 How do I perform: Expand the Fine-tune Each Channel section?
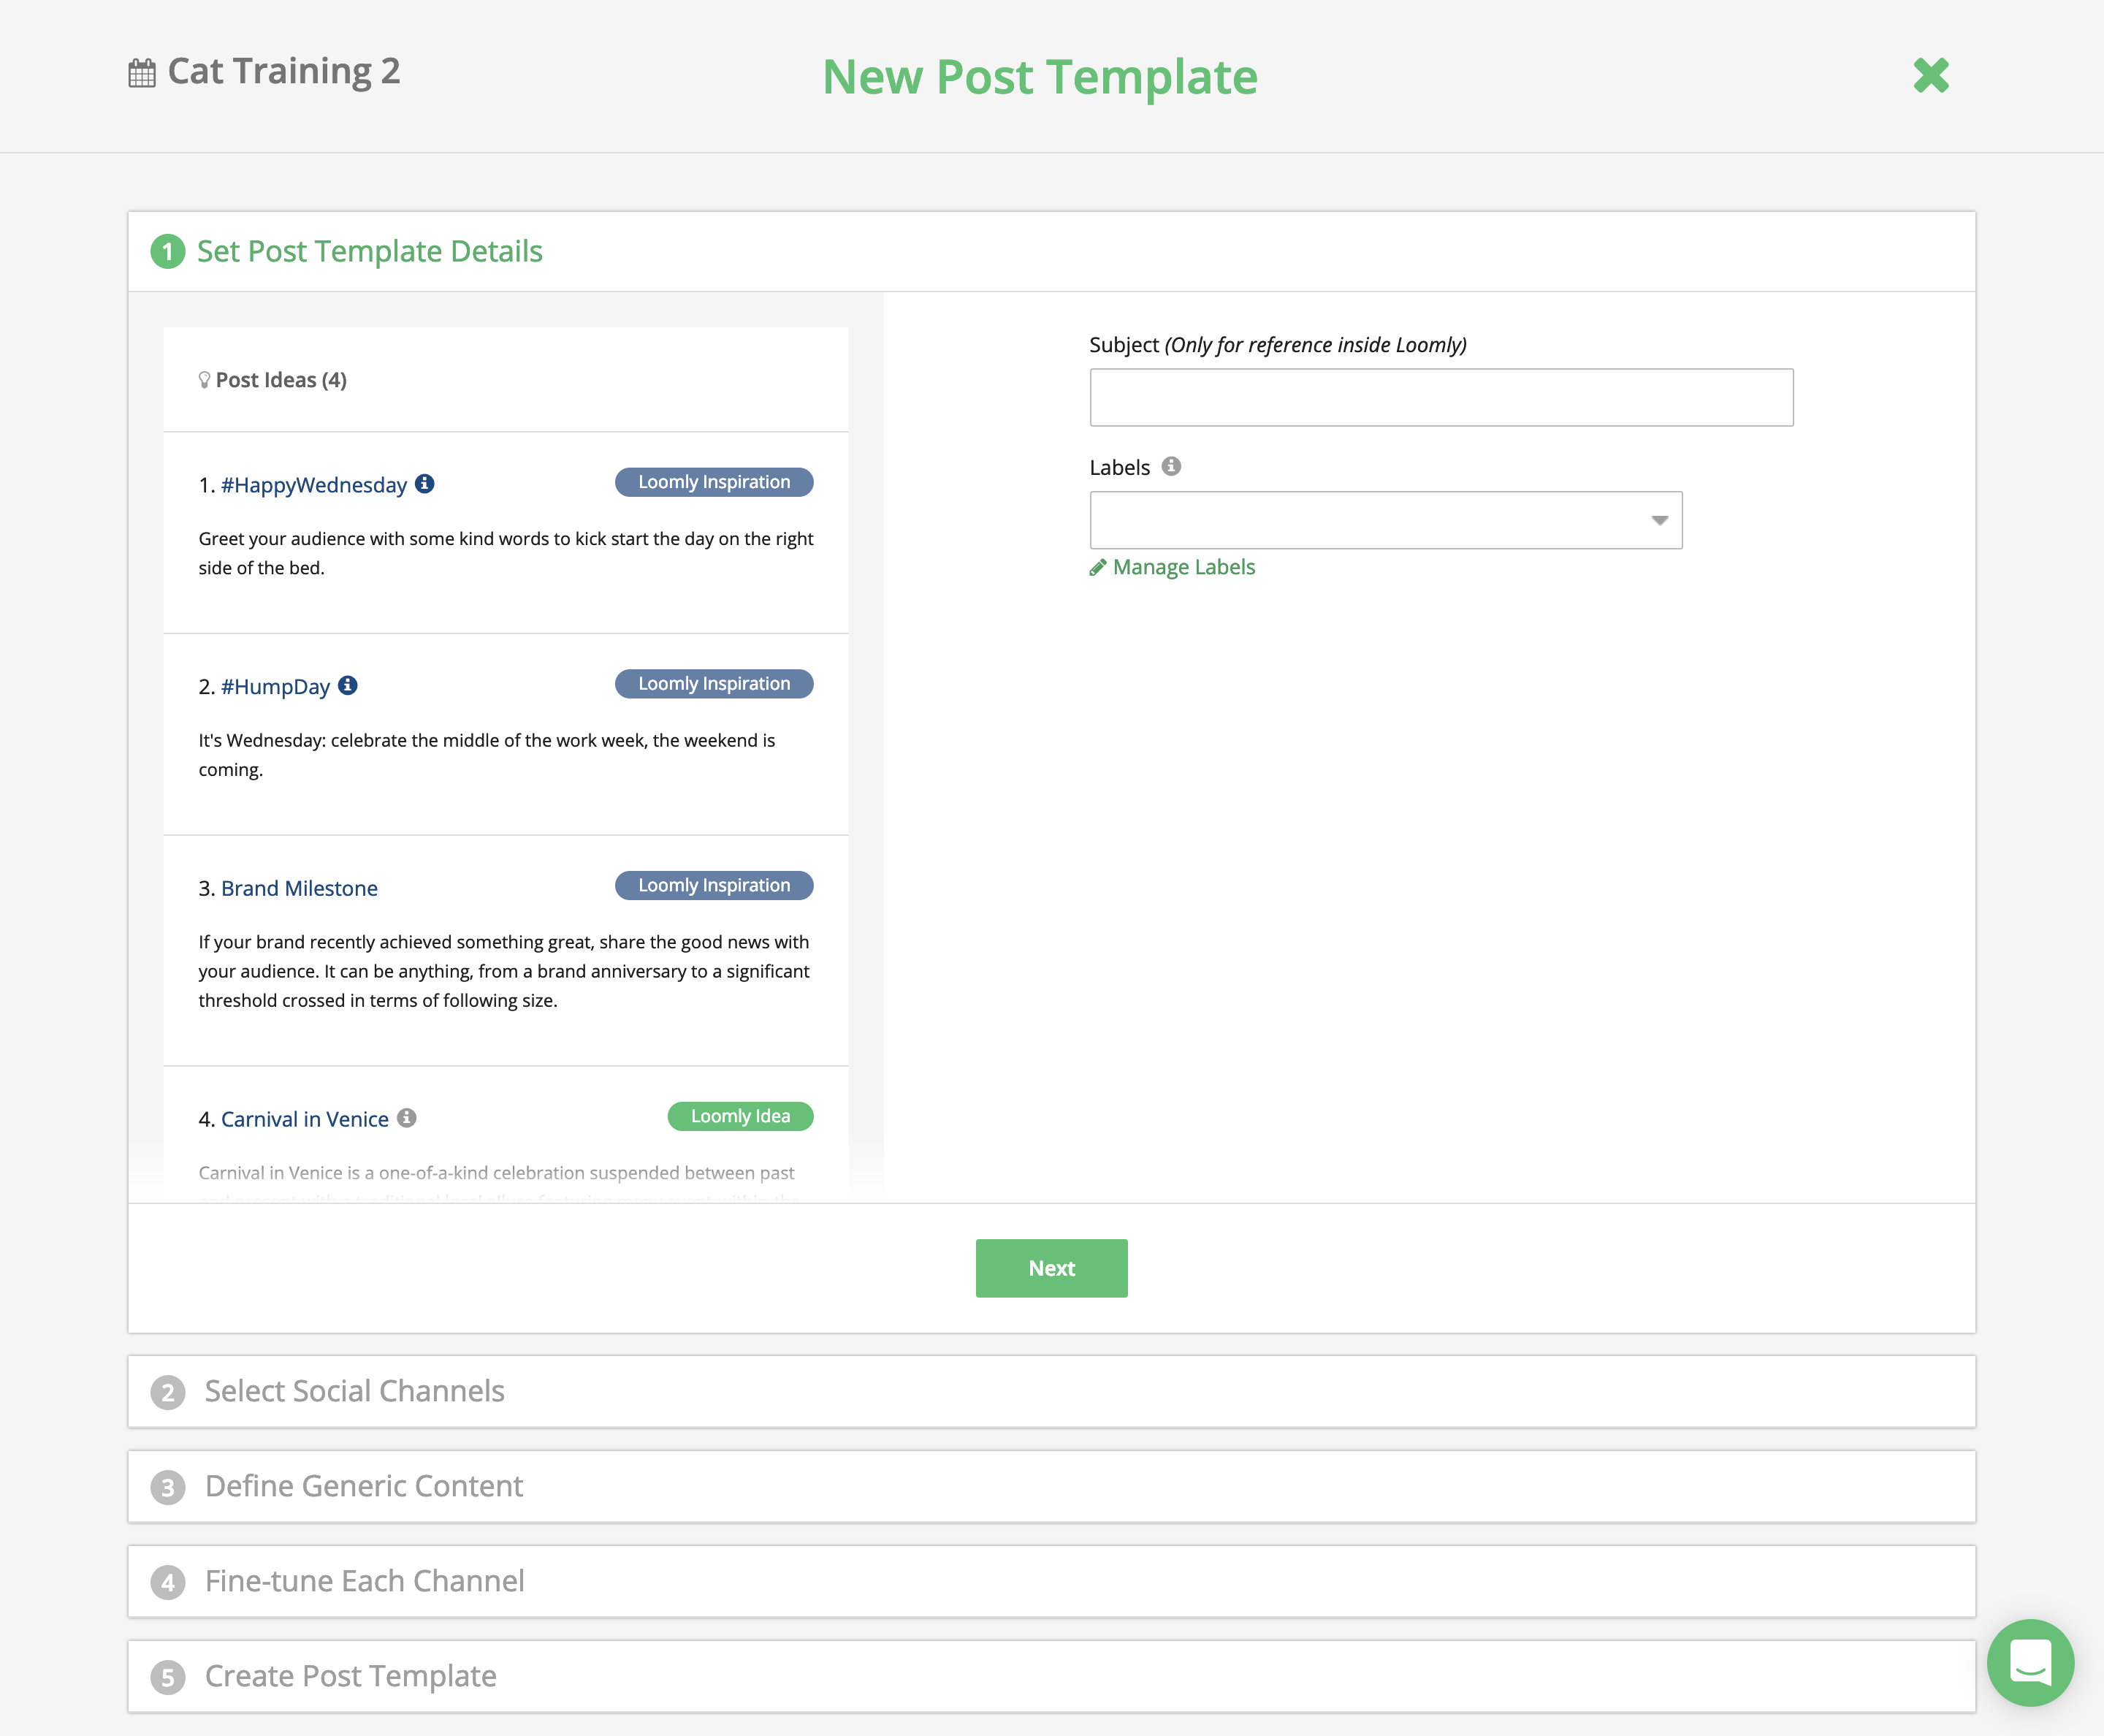[1052, 1580]
